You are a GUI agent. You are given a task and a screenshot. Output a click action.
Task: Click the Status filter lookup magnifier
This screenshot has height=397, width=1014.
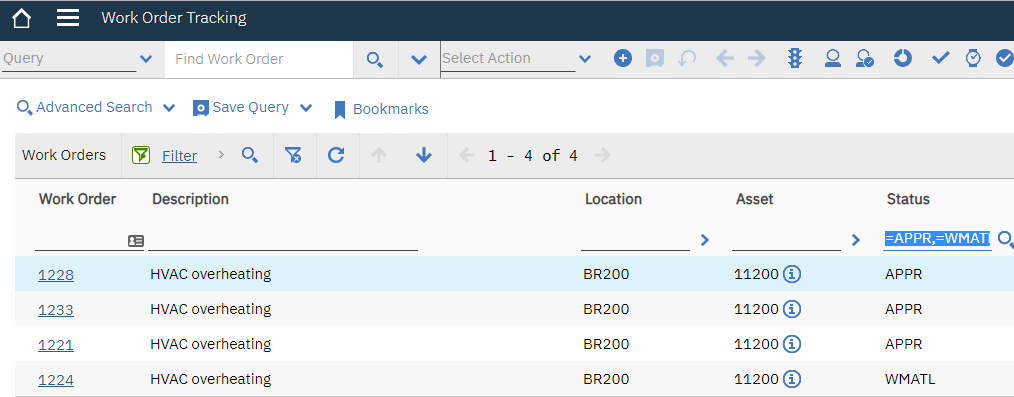(x=1005, y=240)
